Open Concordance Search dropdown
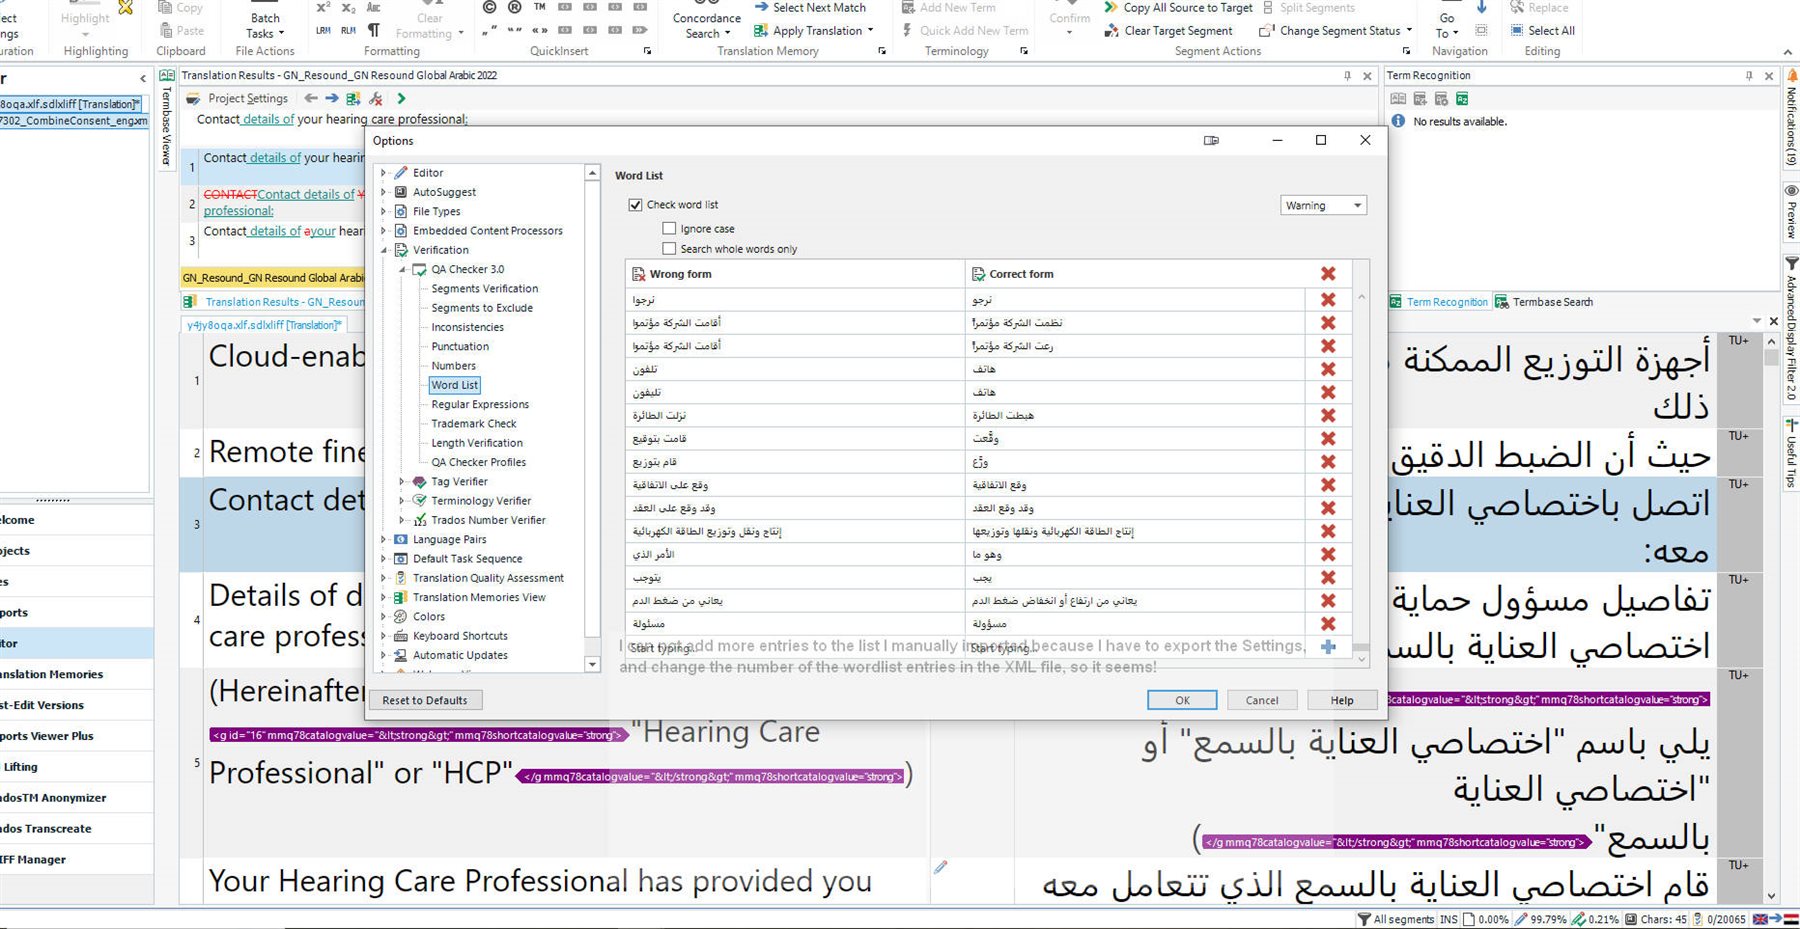The width and height of the screenshot is (1800, 929). click(707, 25)
